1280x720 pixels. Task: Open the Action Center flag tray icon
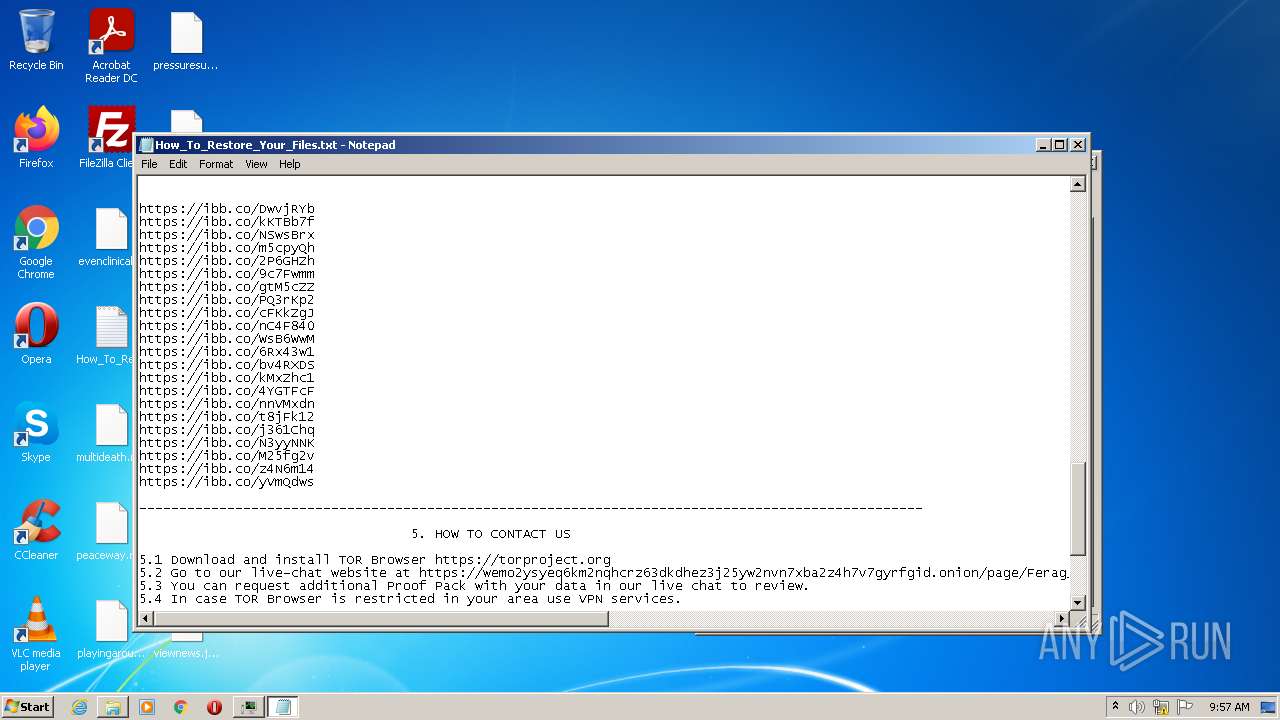[x=1185, y=707]
